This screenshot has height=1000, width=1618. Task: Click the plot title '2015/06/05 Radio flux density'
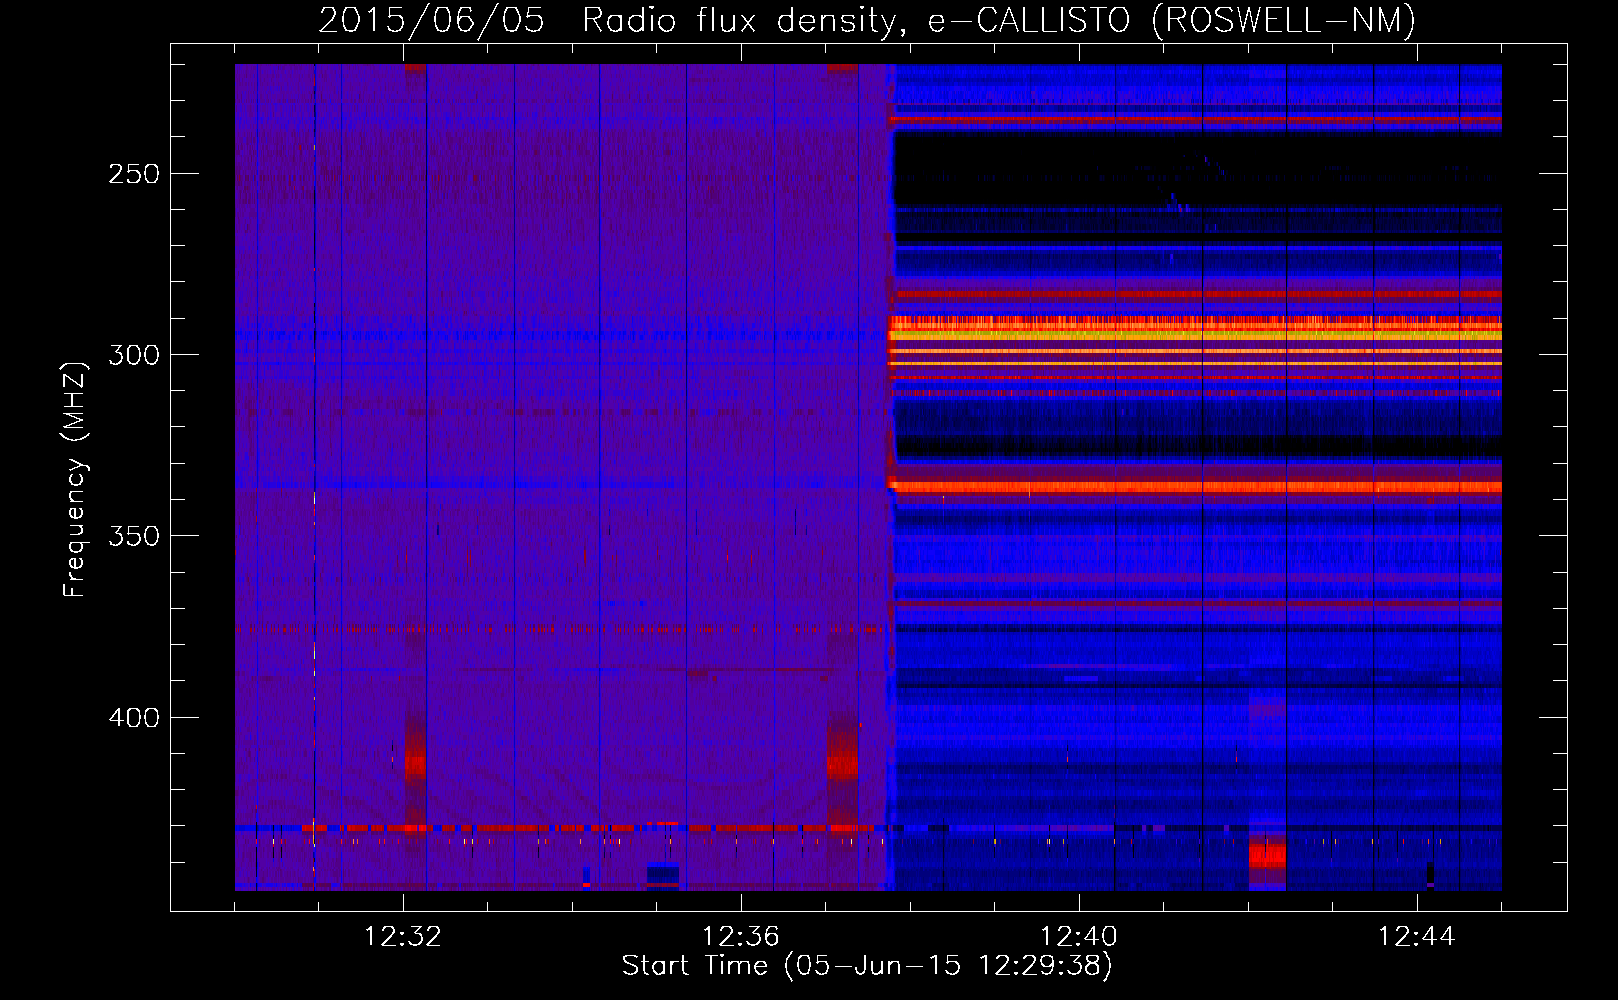tap(867, 20)
